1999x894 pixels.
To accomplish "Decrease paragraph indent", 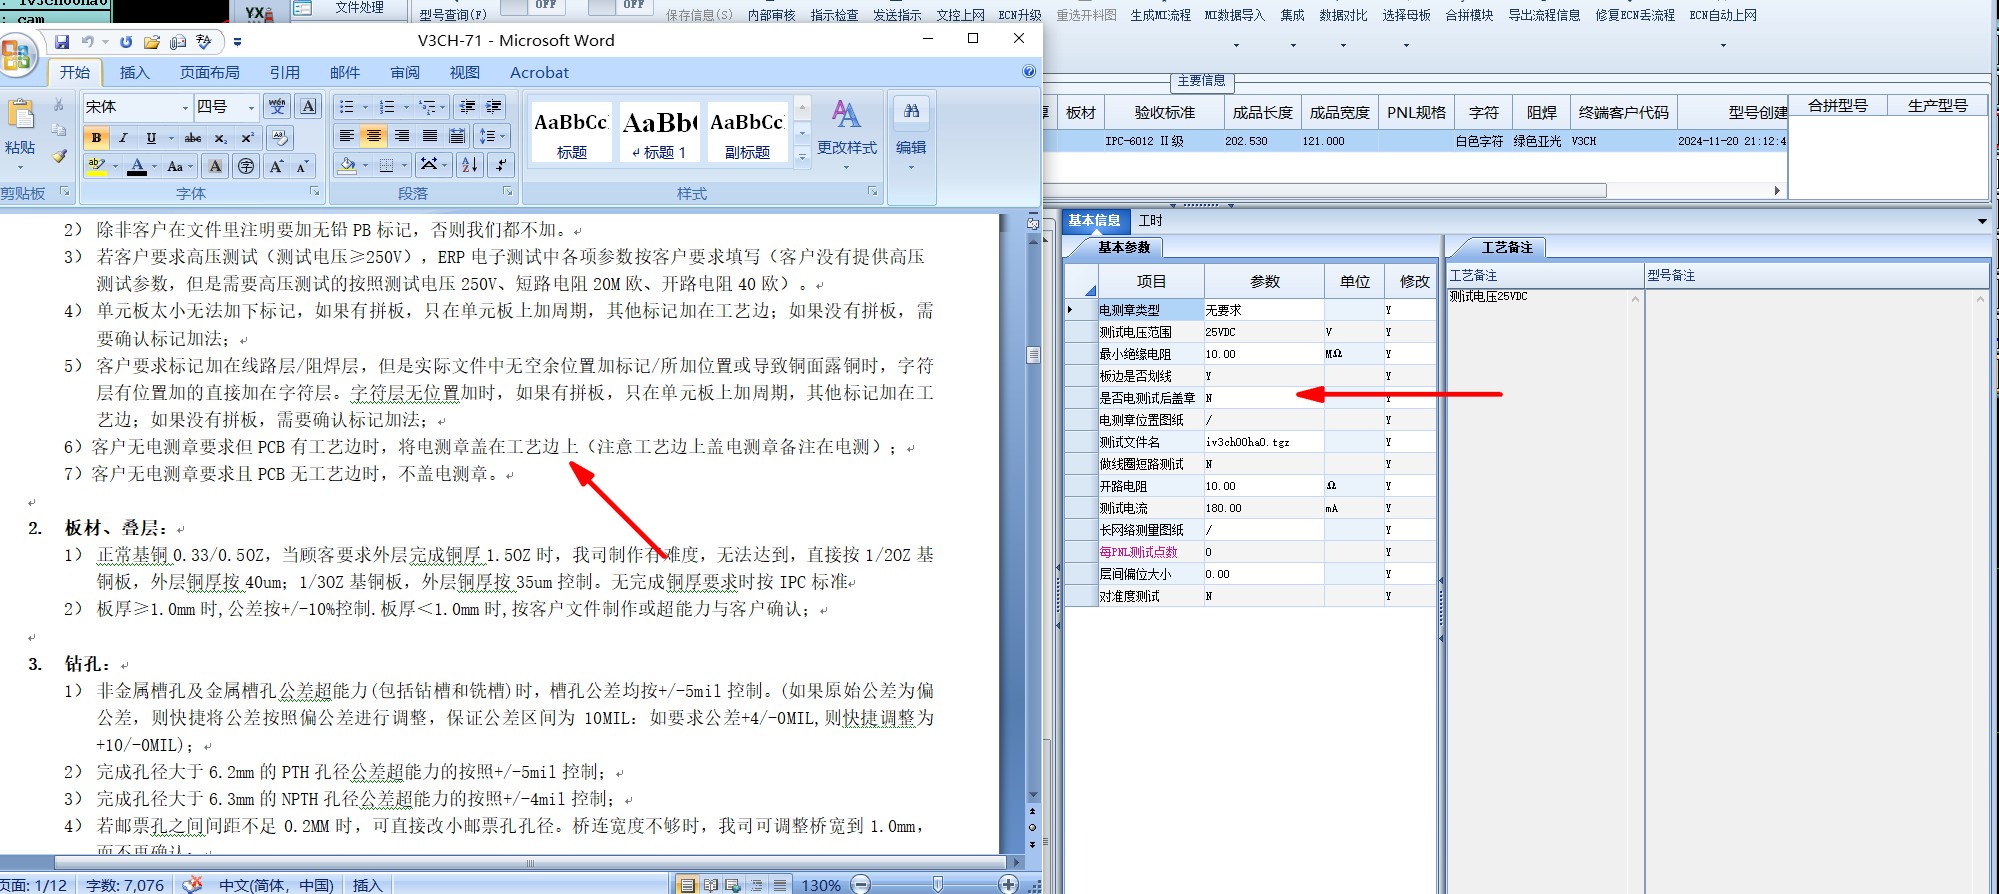I will pos(467,107).
